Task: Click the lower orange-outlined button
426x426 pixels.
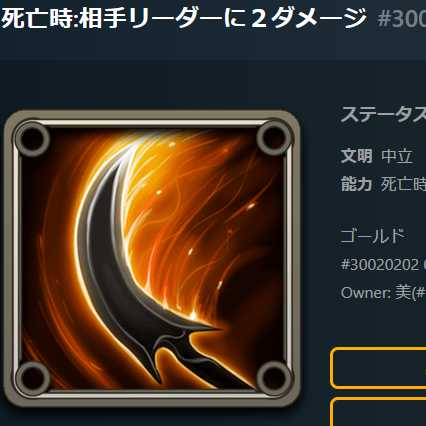Action: pyautogui.click(x=378, y=411)
